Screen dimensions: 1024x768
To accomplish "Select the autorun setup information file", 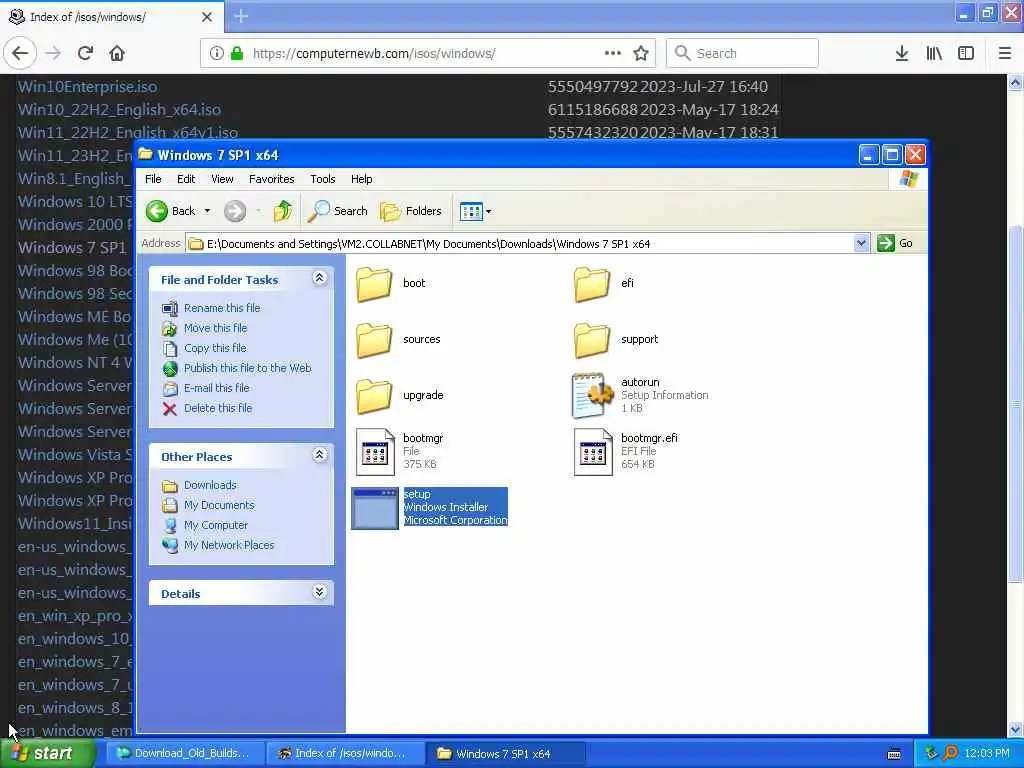I will [640, 395].
